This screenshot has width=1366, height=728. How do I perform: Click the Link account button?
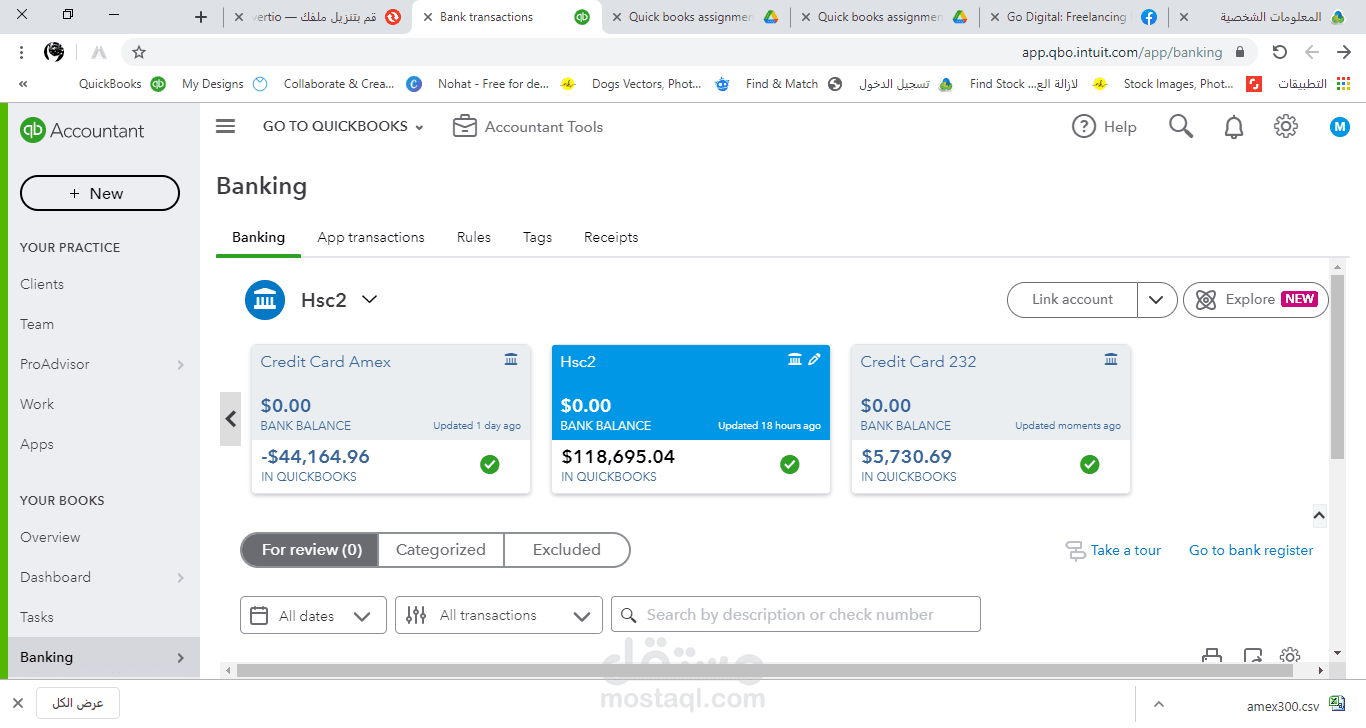[x=1072, y=300]
